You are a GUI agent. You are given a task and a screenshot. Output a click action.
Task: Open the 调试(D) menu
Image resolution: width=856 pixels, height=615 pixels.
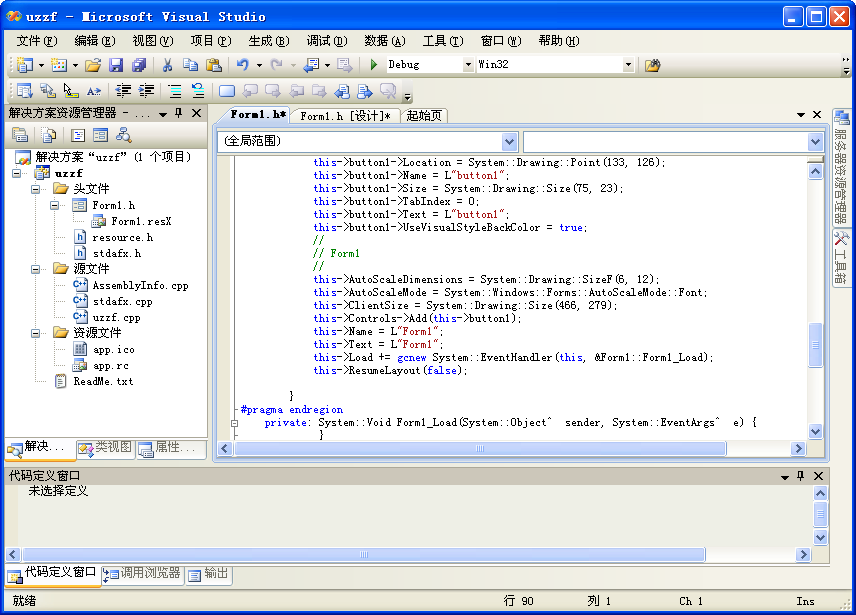pos(326,41)
